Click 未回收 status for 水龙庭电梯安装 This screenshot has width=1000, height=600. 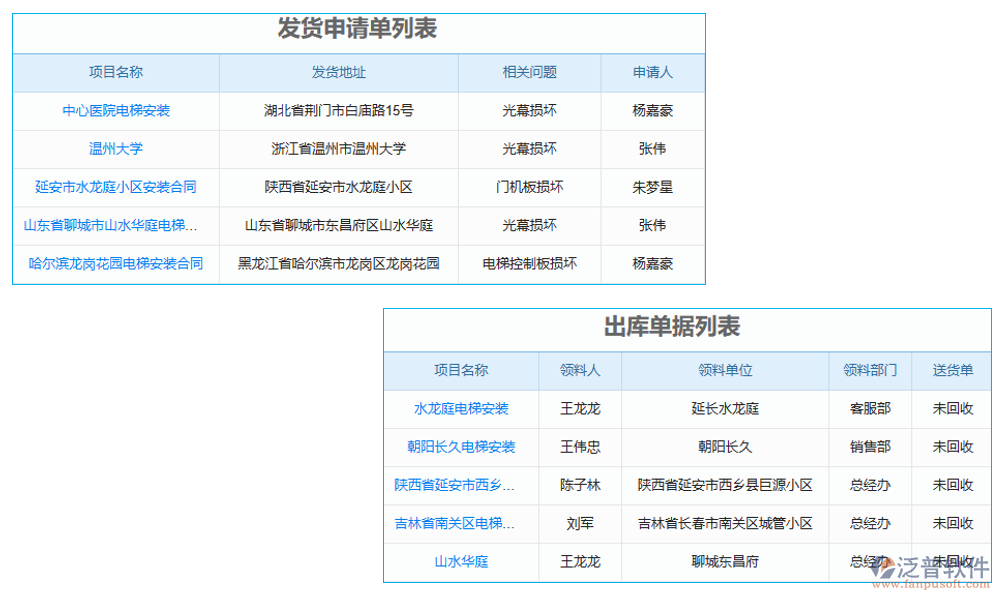pos(953,409)
